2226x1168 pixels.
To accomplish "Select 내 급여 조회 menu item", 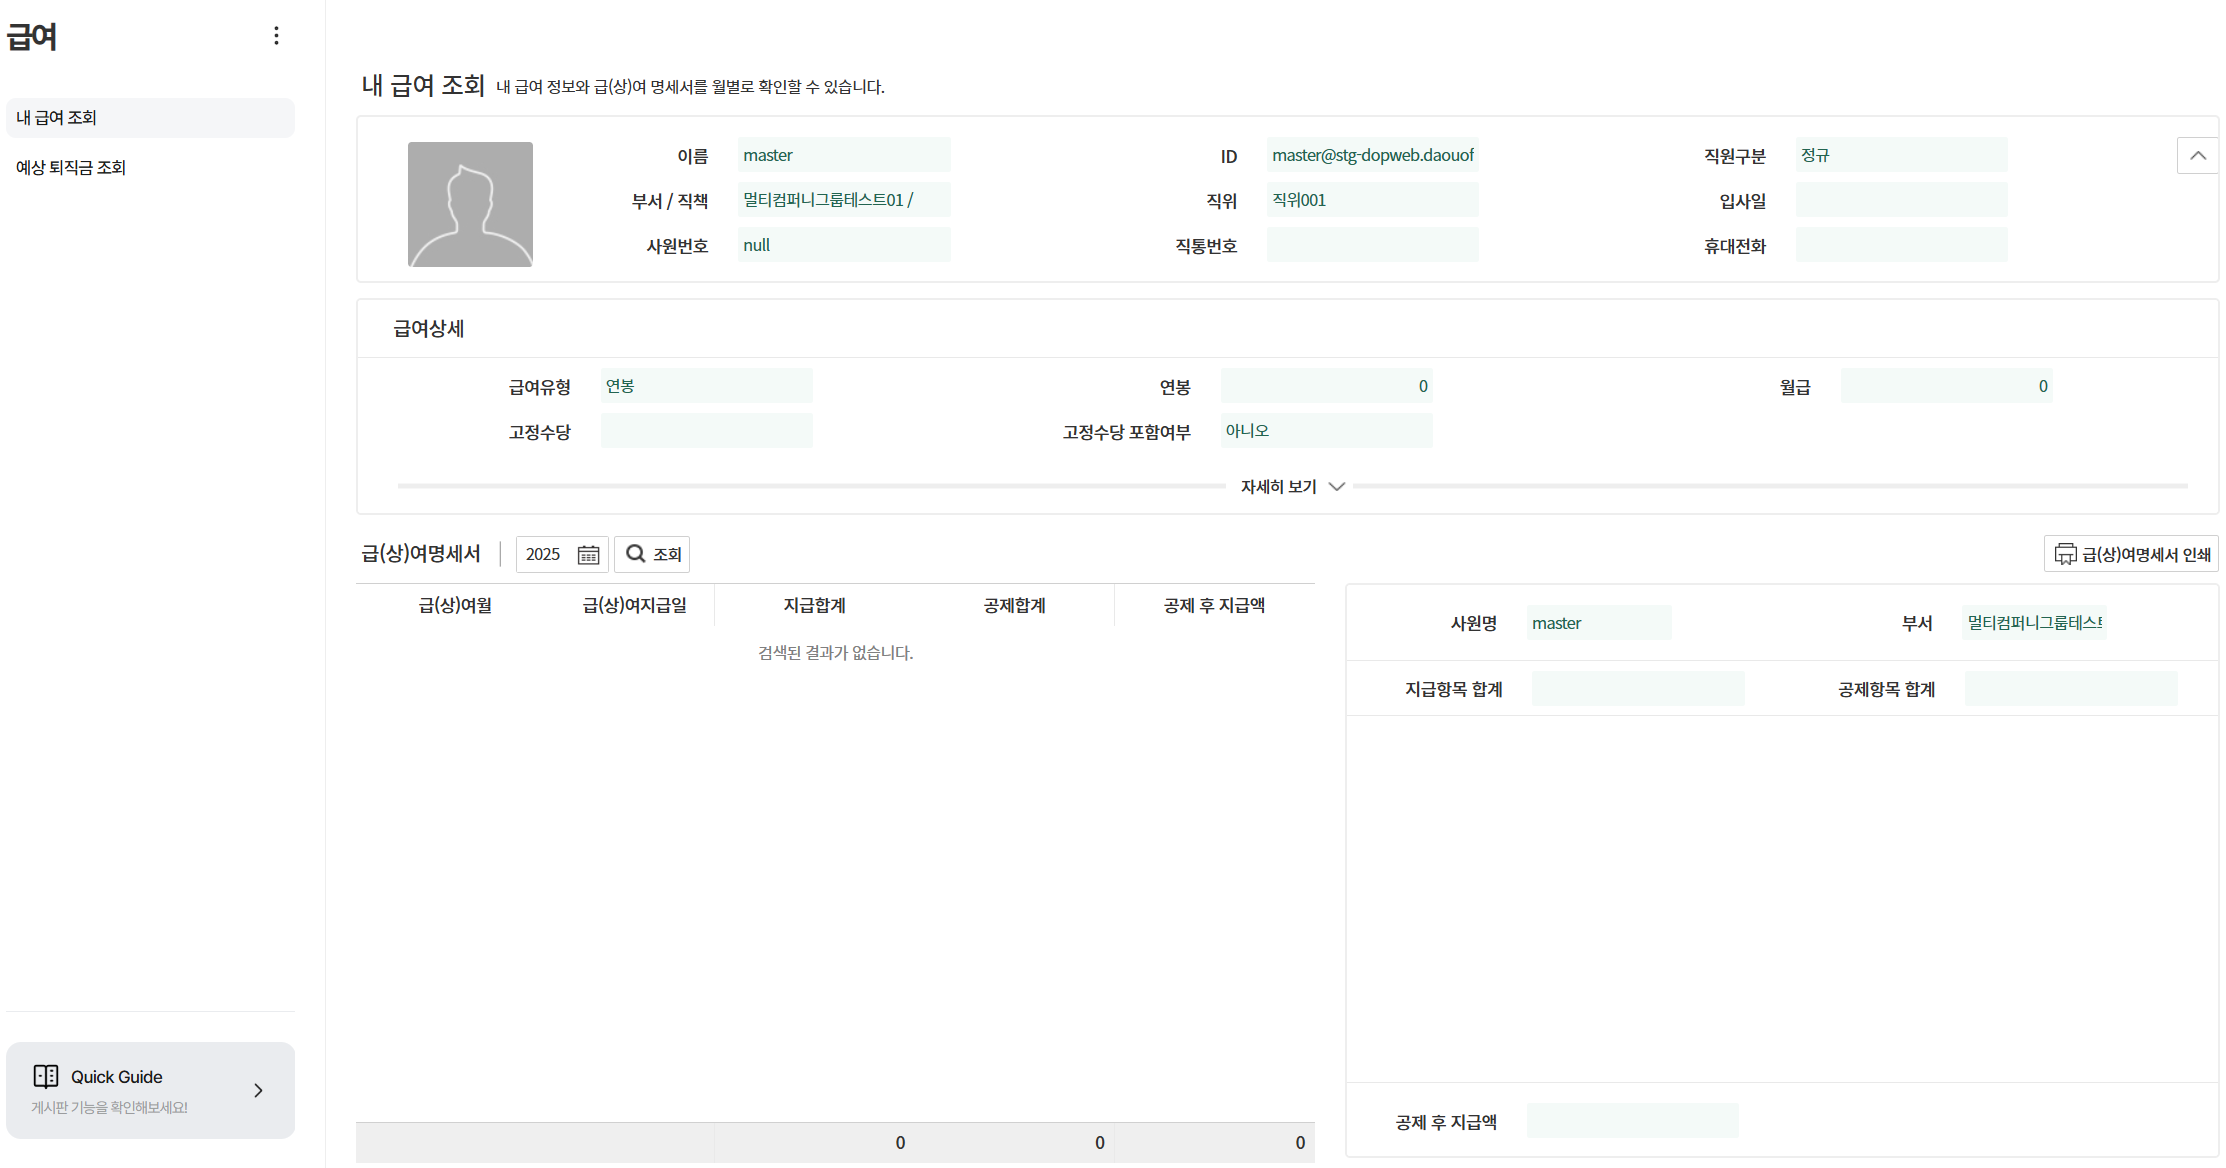I will [x=150, y=118].
